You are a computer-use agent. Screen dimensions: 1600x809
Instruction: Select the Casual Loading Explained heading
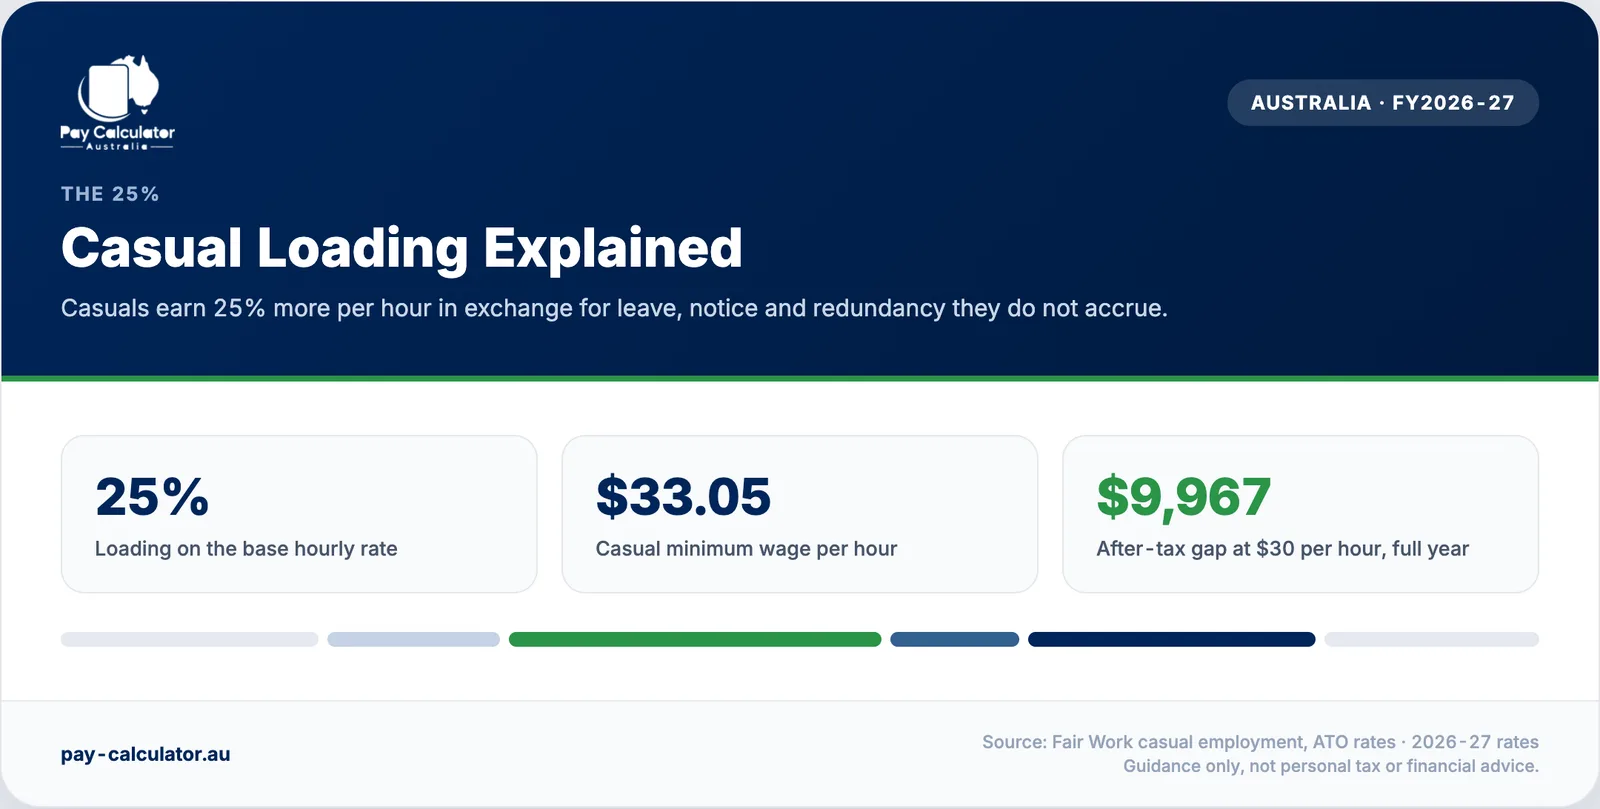point(402,248)
